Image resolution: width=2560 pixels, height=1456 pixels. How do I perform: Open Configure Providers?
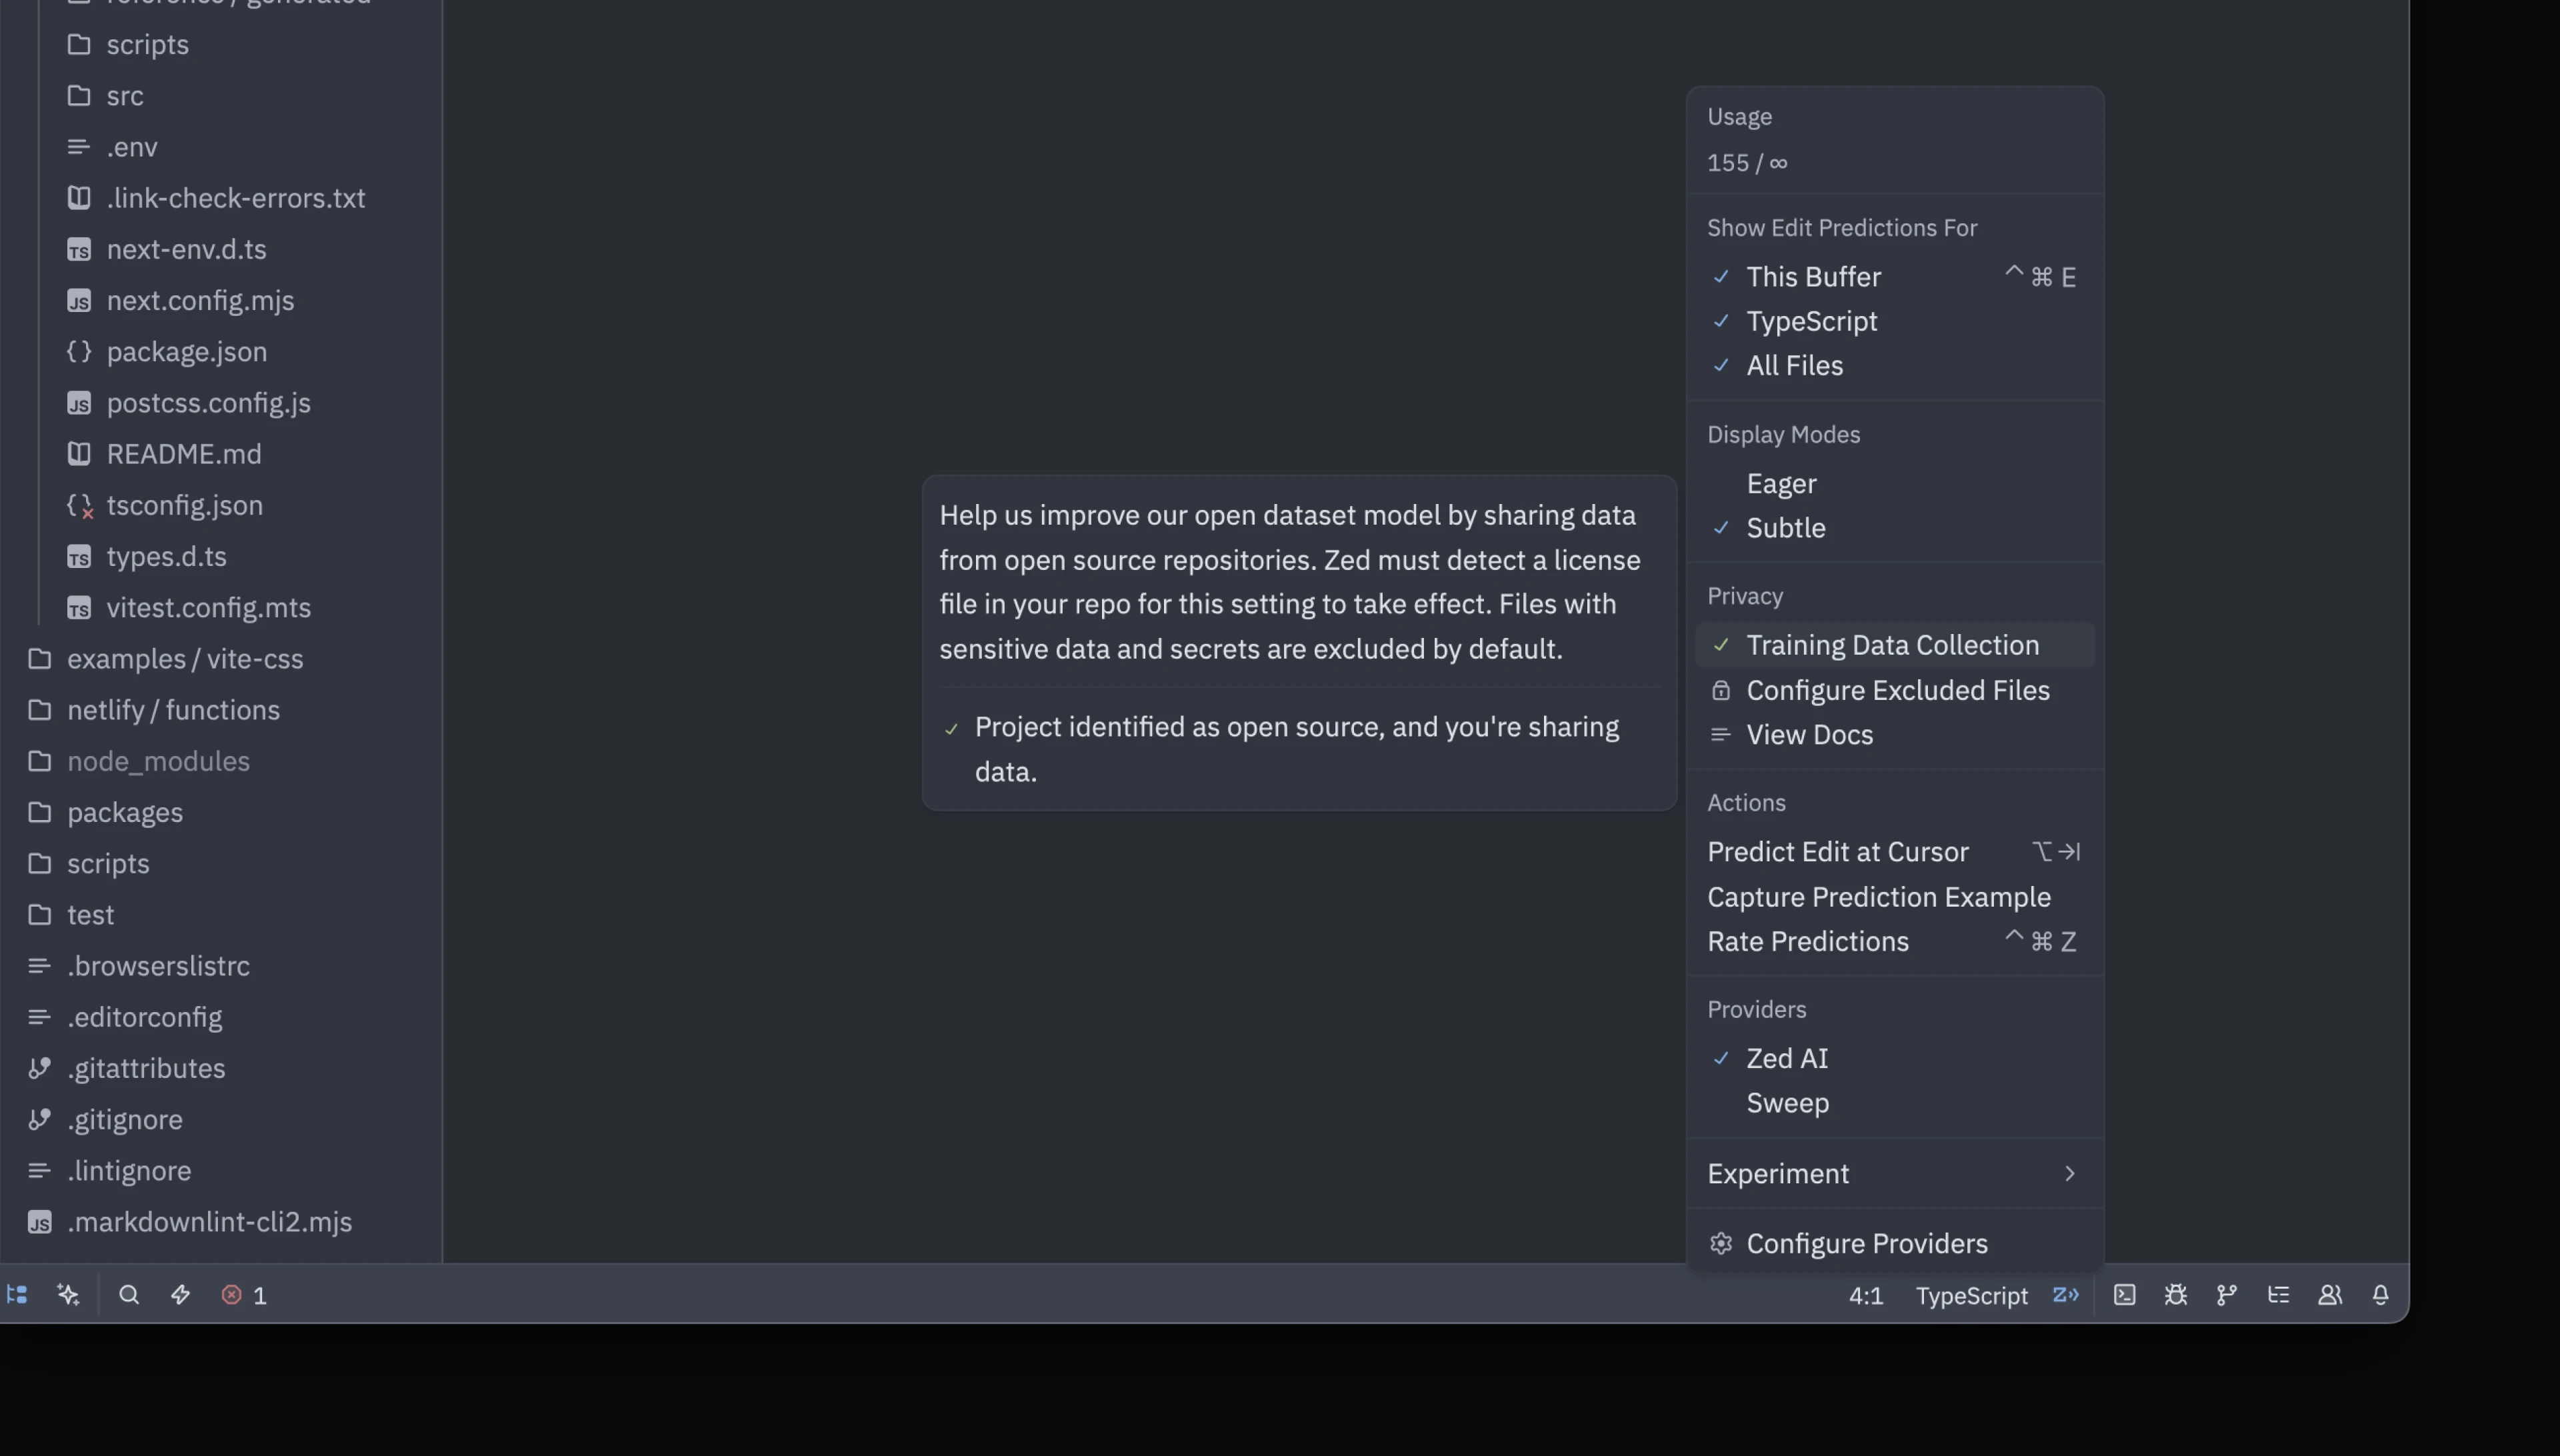(x=1867, y=1243)
